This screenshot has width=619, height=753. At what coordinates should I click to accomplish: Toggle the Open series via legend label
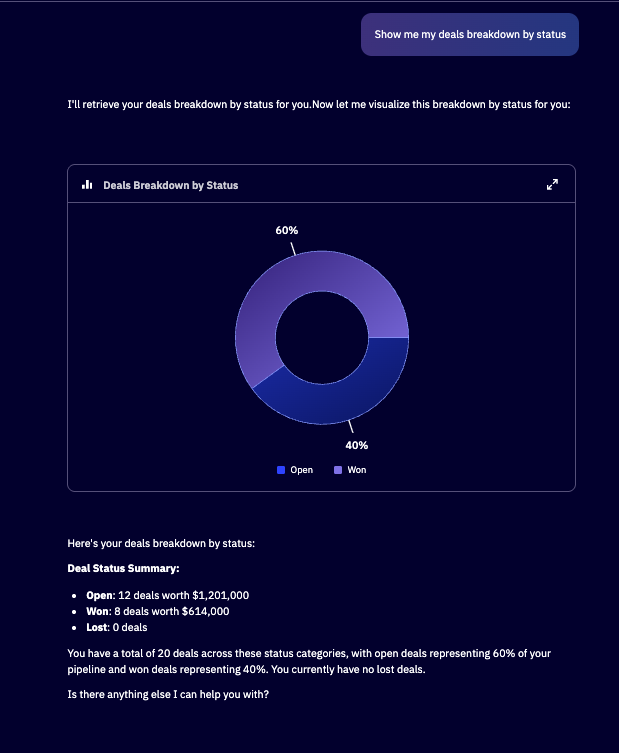point(301,470)
